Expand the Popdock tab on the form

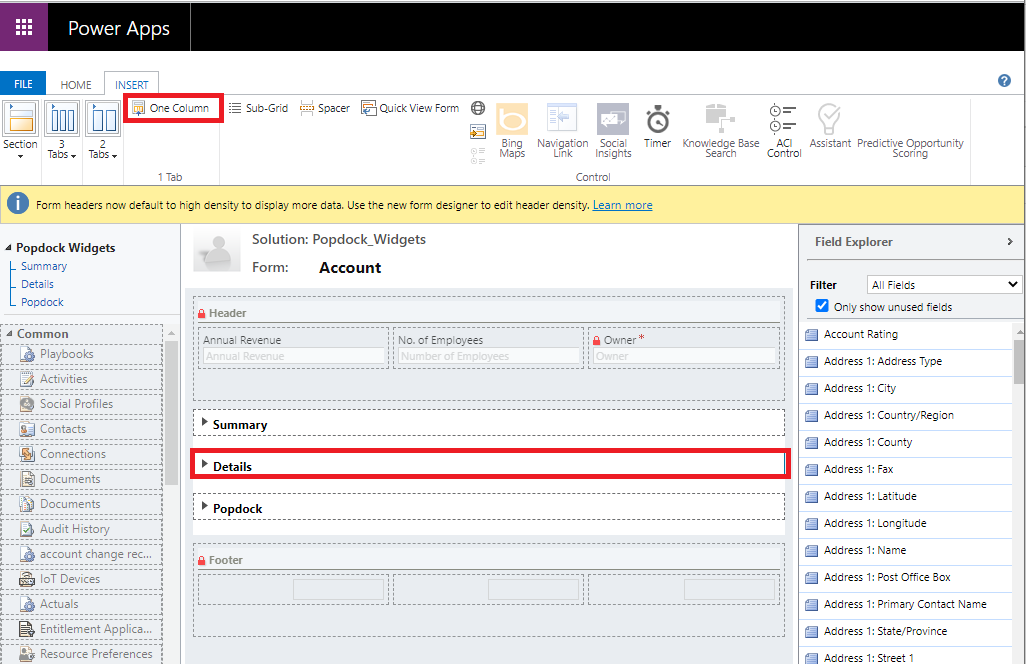click(205, 506)
